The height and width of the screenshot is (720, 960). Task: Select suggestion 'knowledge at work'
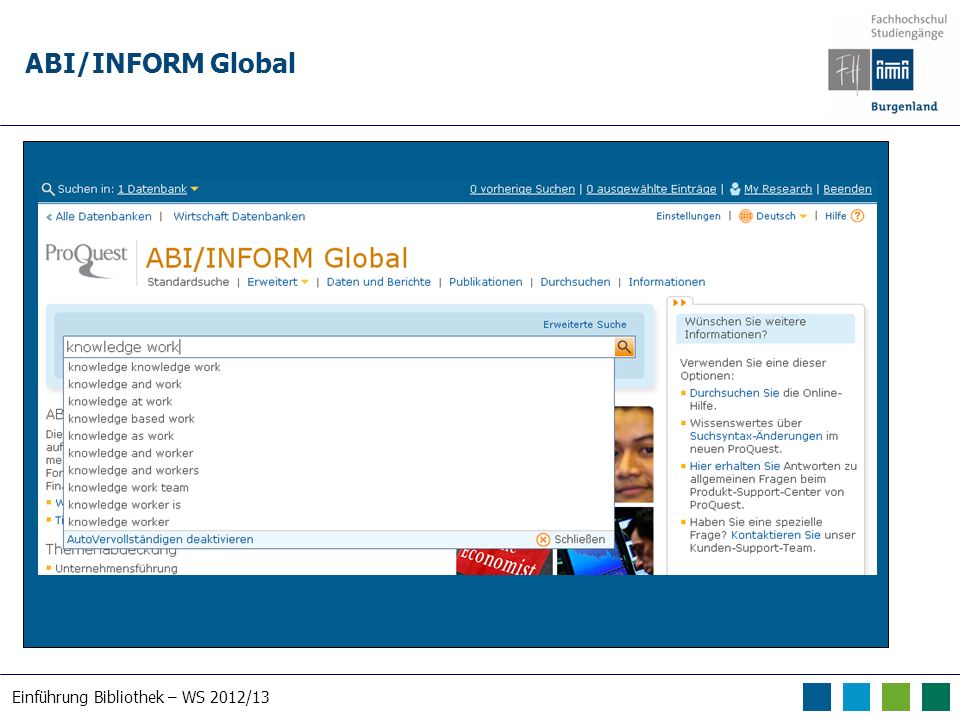339,401
